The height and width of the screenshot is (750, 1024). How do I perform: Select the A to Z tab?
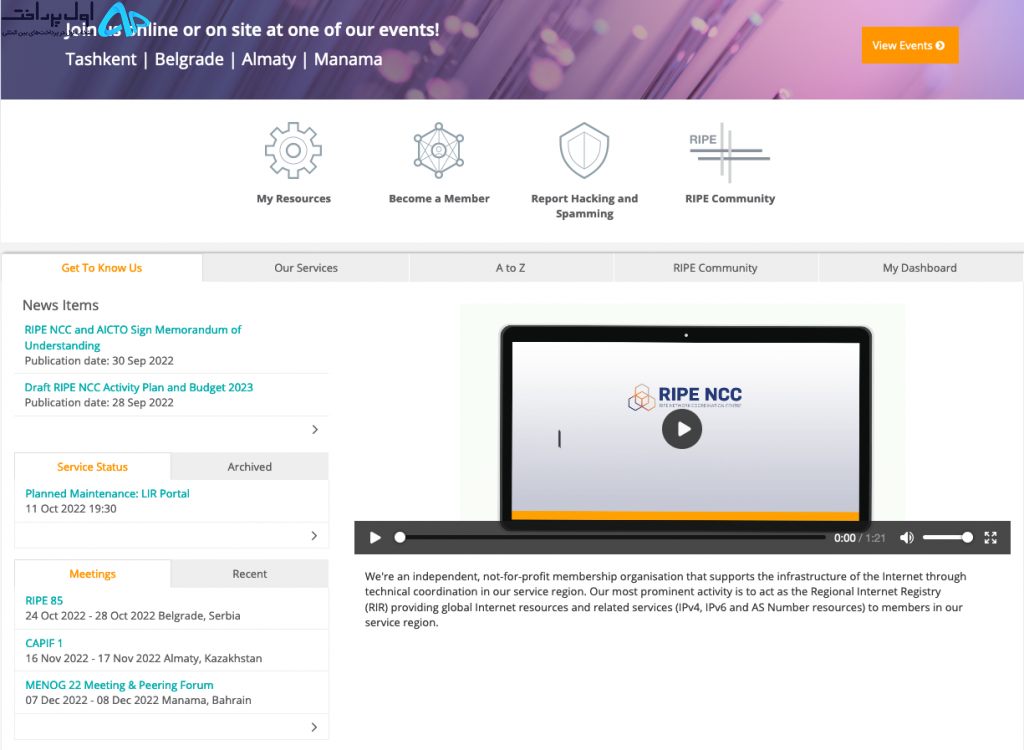[511, 268]
